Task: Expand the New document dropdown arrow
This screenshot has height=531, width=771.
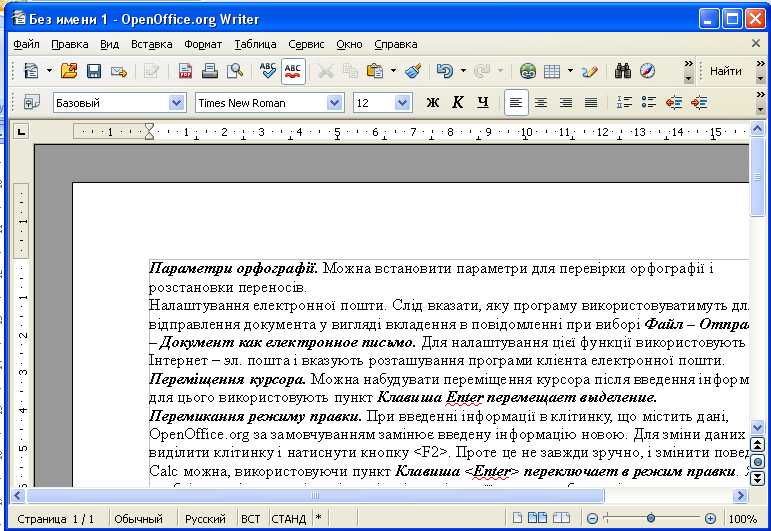Action: (x=49, y=71)
